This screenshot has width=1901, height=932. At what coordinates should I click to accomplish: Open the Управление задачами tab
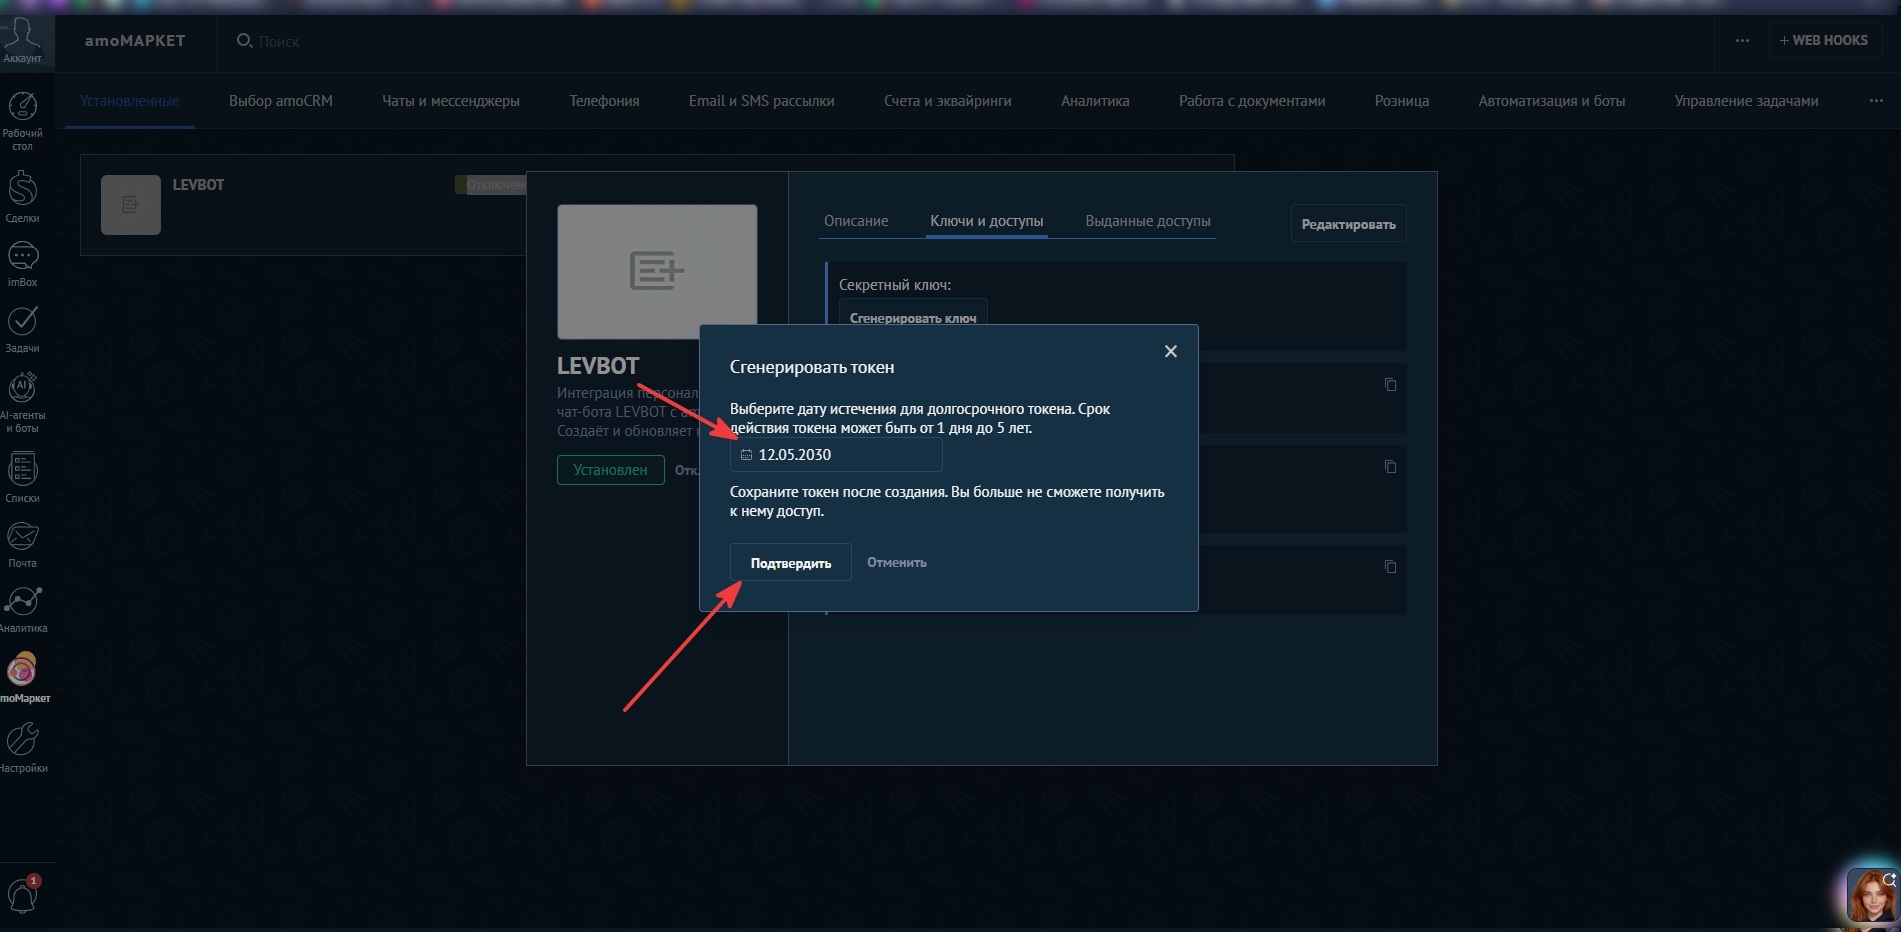1747,101
